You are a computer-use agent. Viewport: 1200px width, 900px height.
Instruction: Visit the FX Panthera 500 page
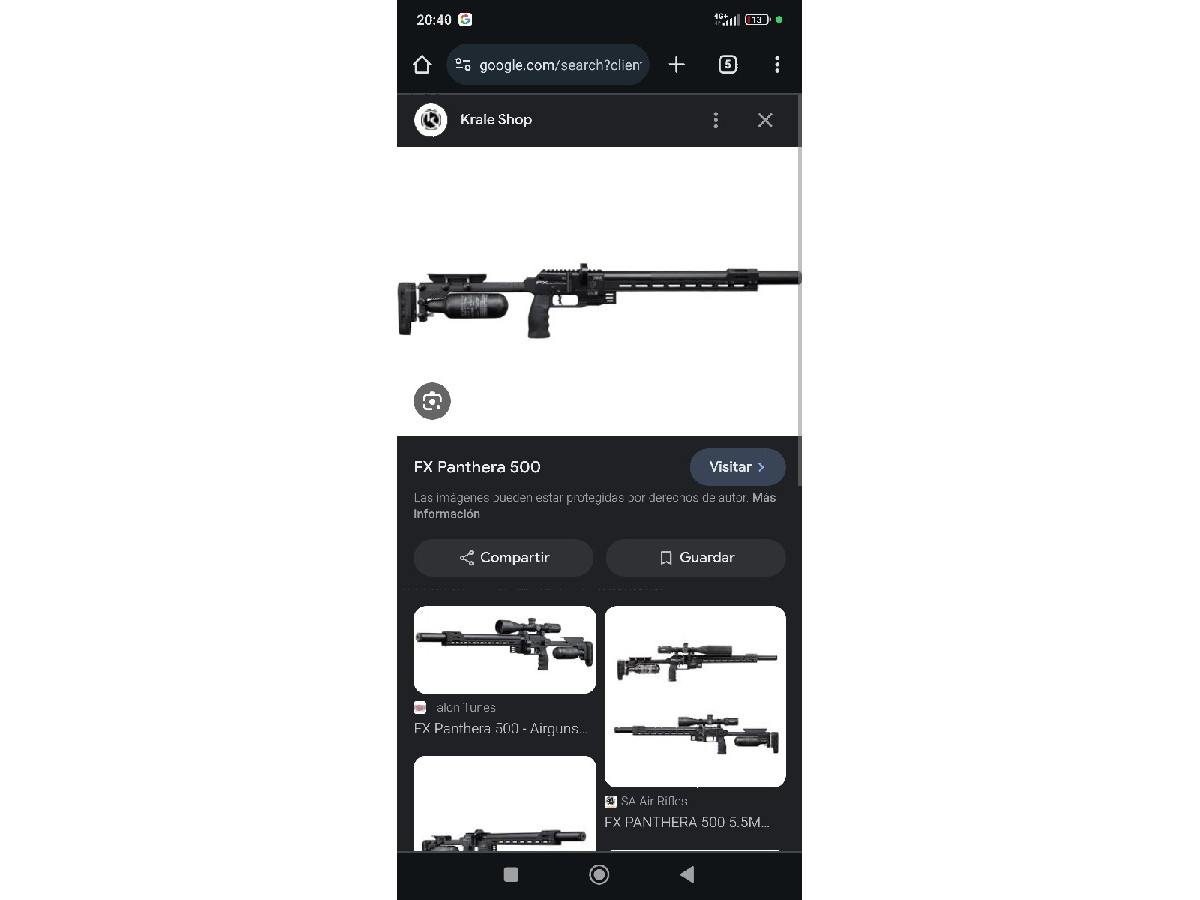[737, 467]
